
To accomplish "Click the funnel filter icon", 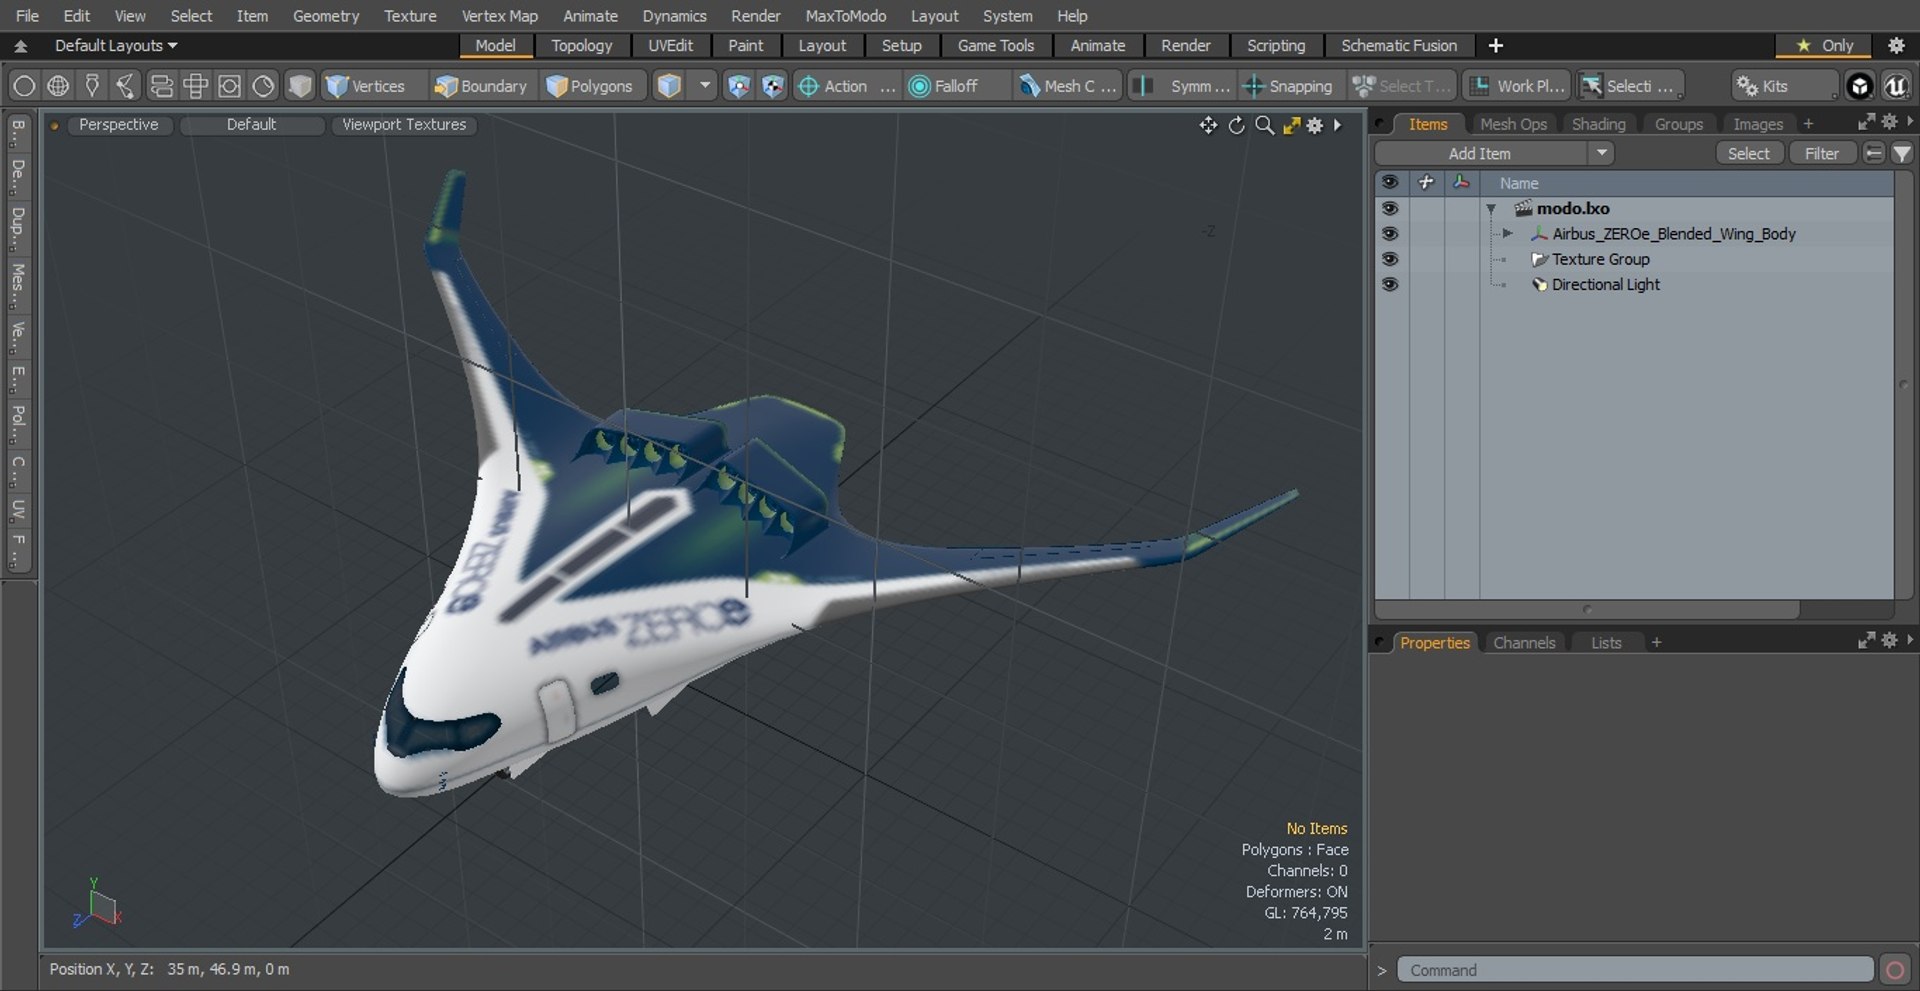I will point(1902,153).
